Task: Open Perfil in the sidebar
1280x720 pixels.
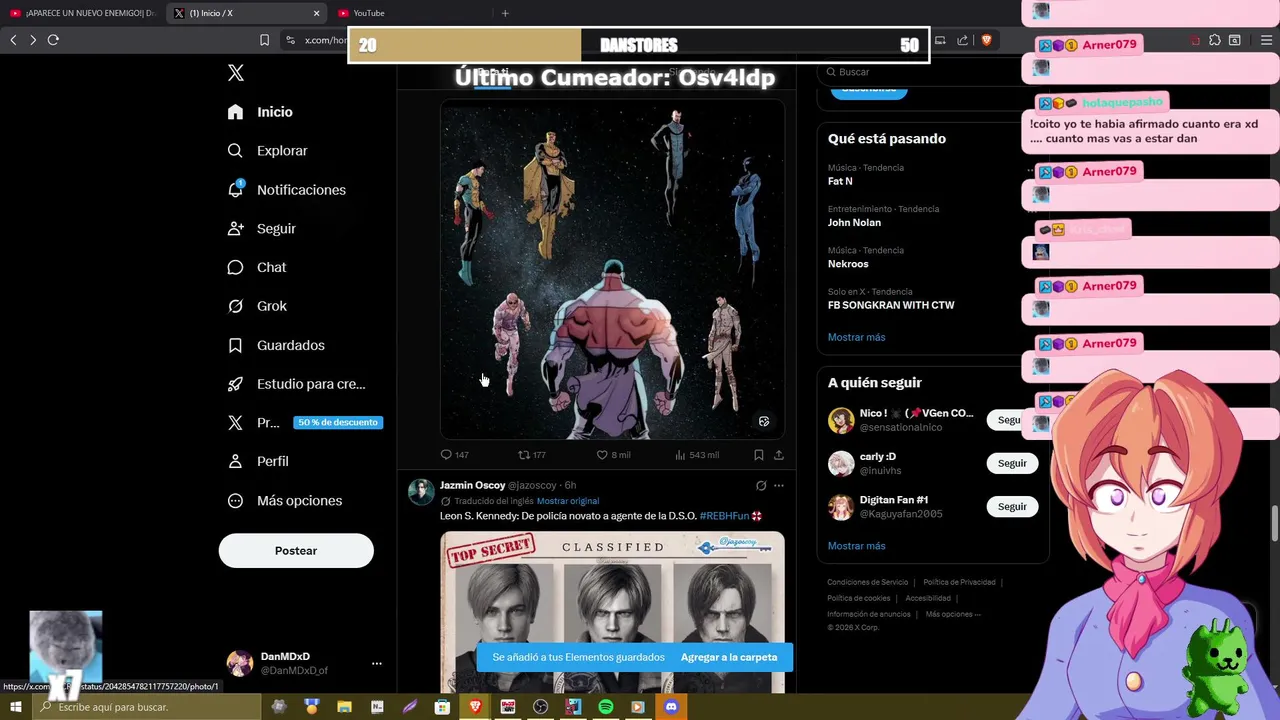Action: pyautogui.click(x=258, y=461)
